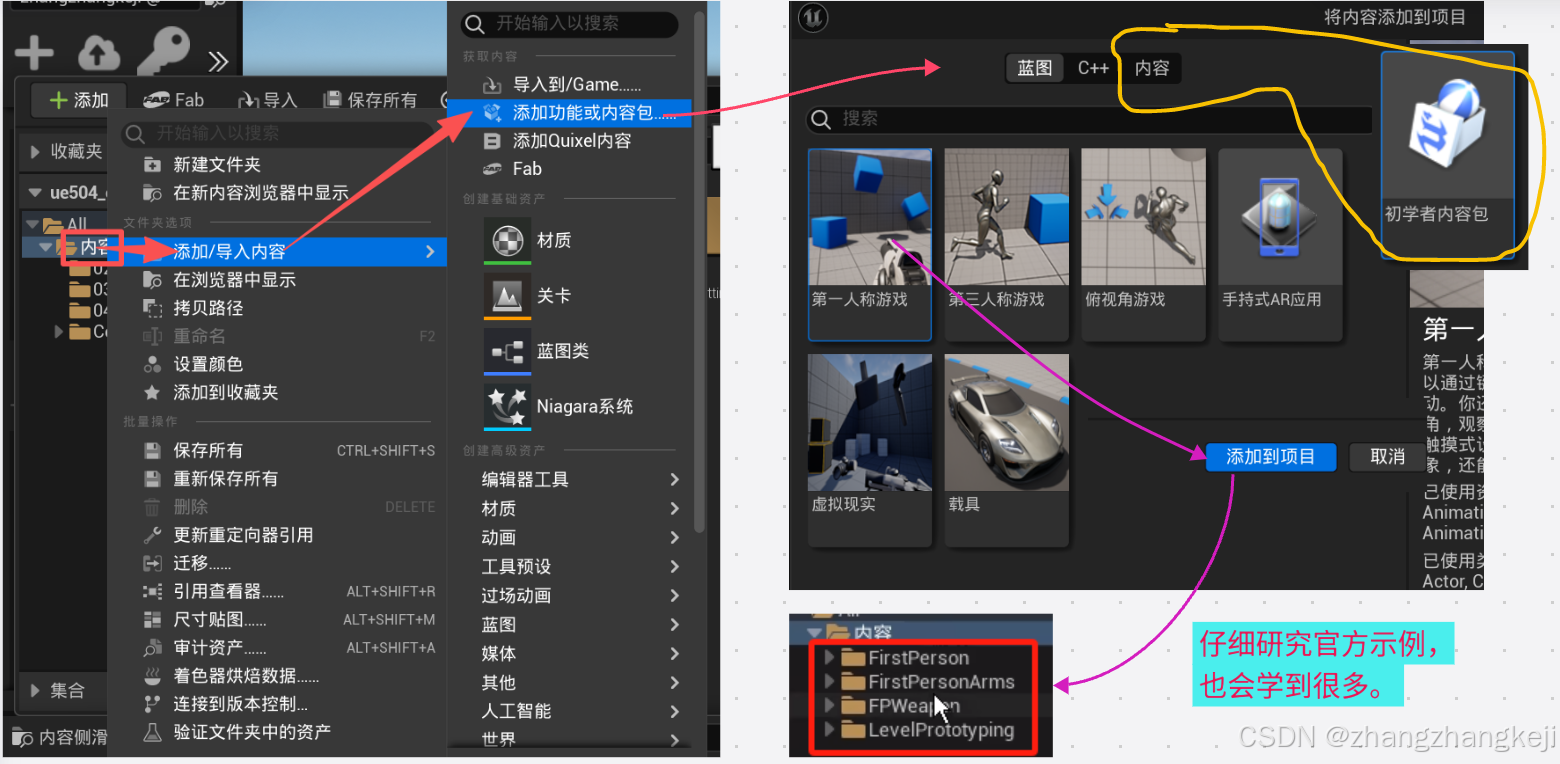Expand the FPWeapon folder
Image resolution: width=1560 pixels, height=764 pixels.
(x=830, y=705)
